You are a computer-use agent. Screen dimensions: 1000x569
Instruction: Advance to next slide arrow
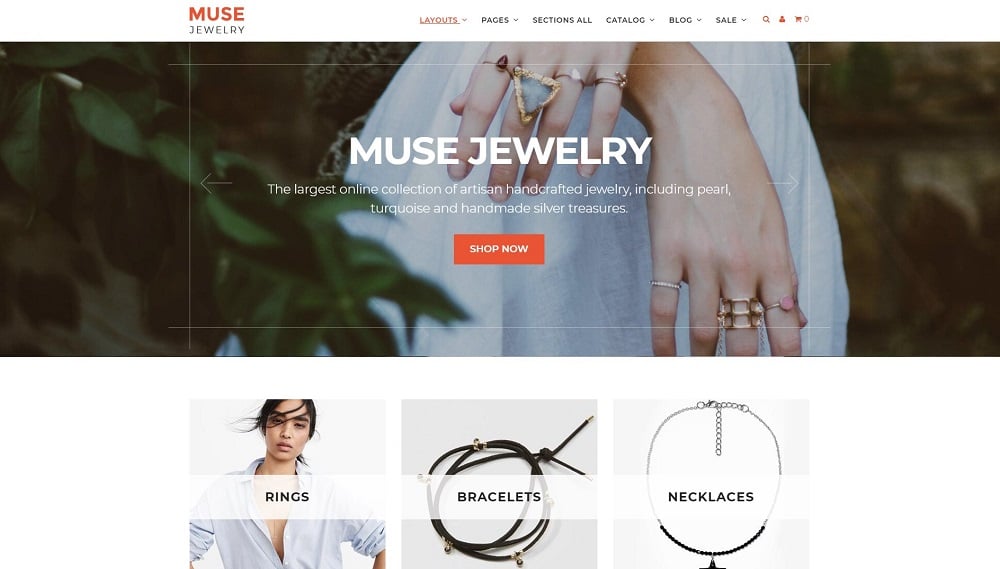click(783, 183)
